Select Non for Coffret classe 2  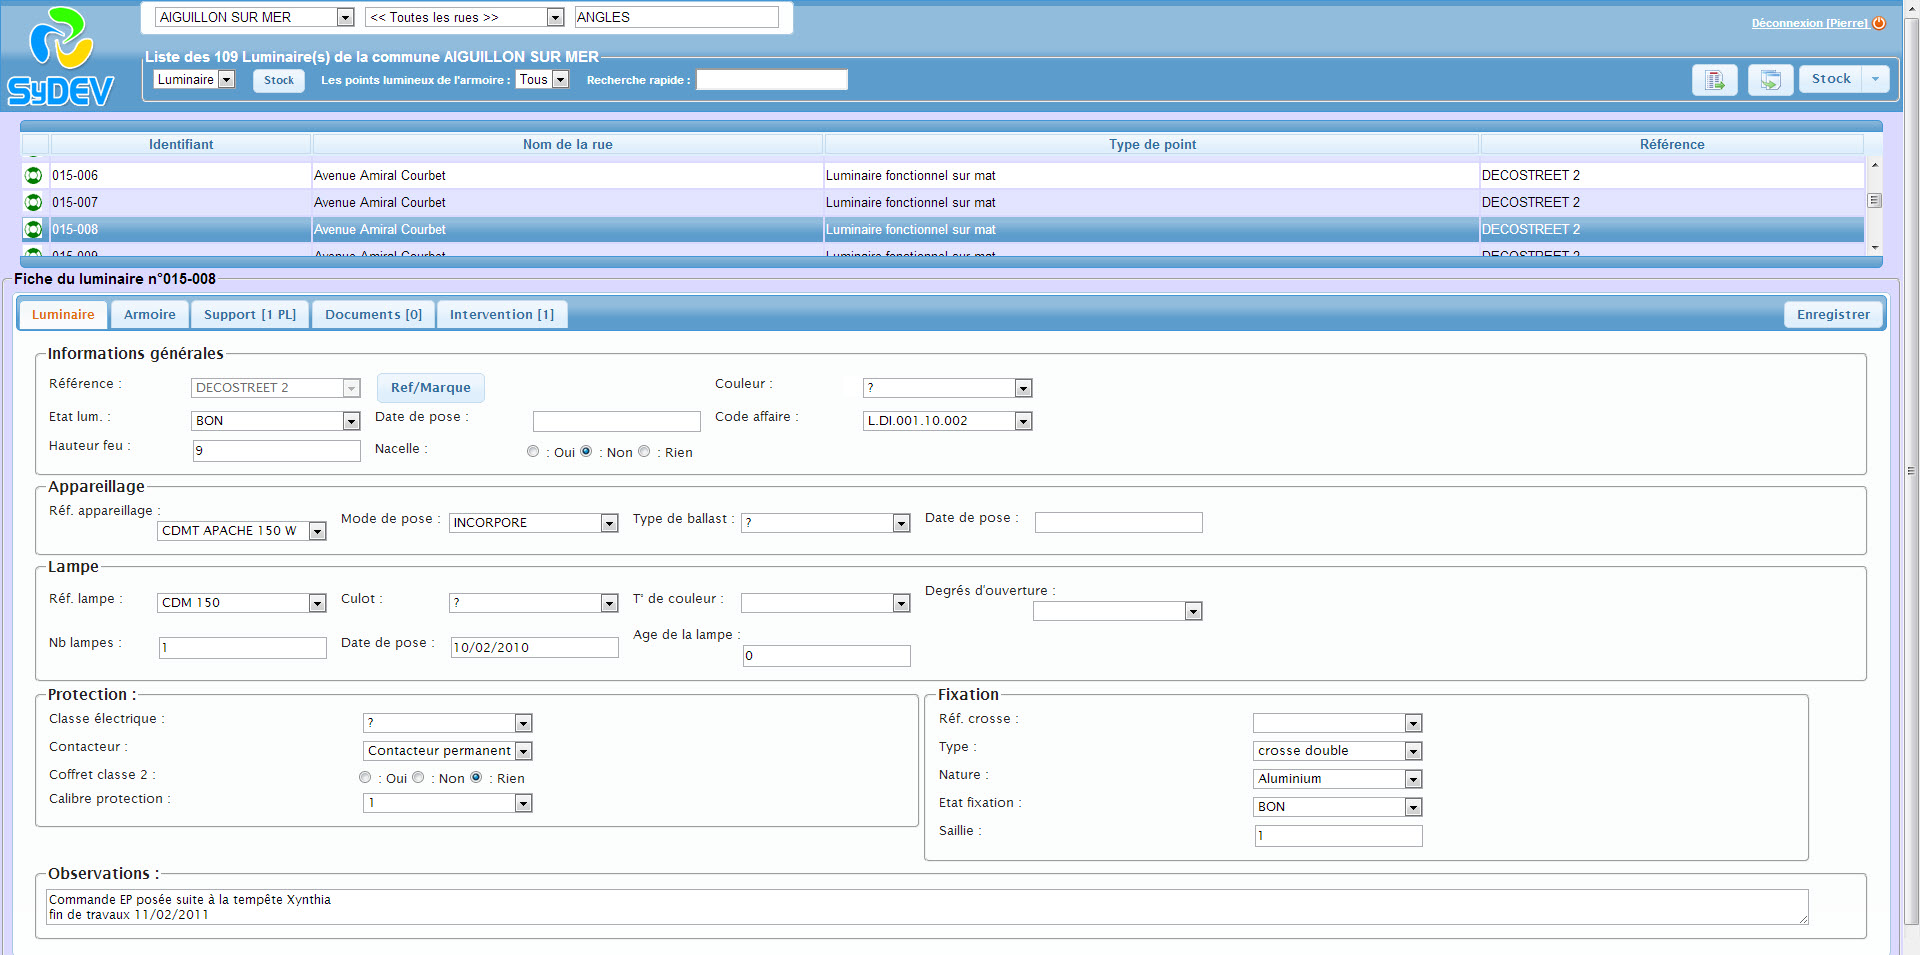tap(418, 777)
